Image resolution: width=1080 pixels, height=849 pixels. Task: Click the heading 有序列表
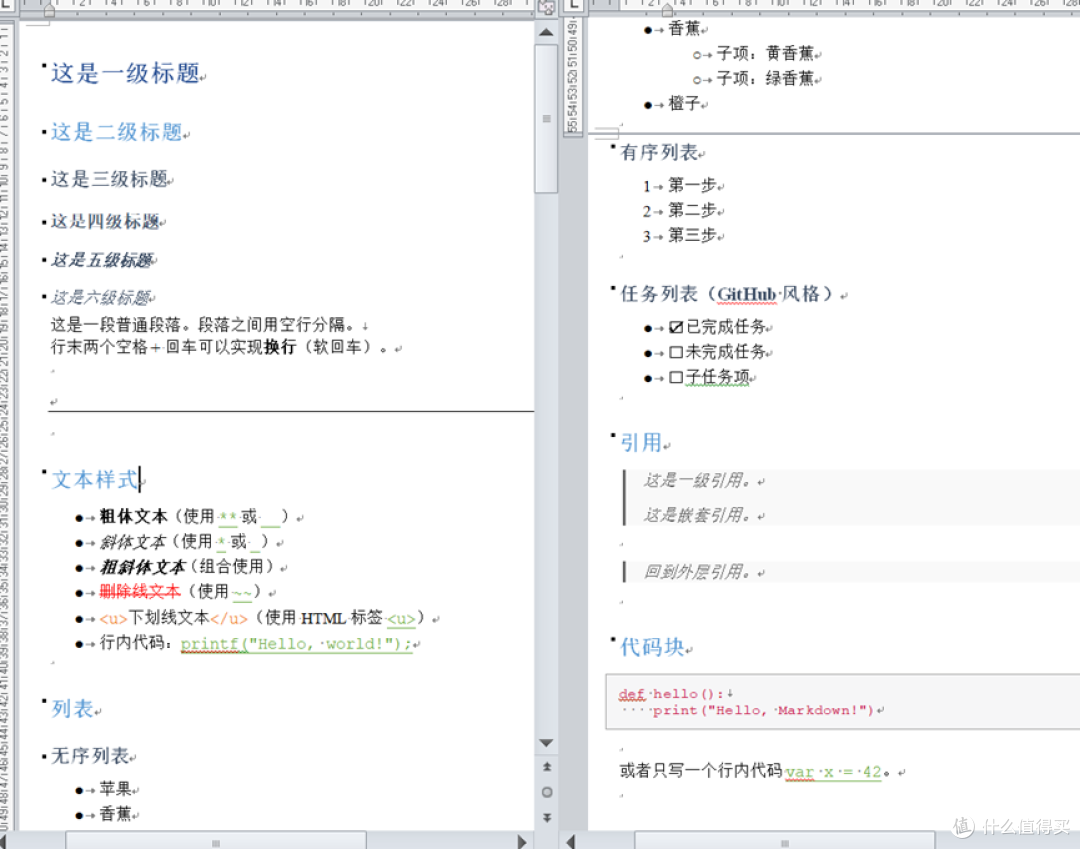pyautogui.click(x=659, y=152)
